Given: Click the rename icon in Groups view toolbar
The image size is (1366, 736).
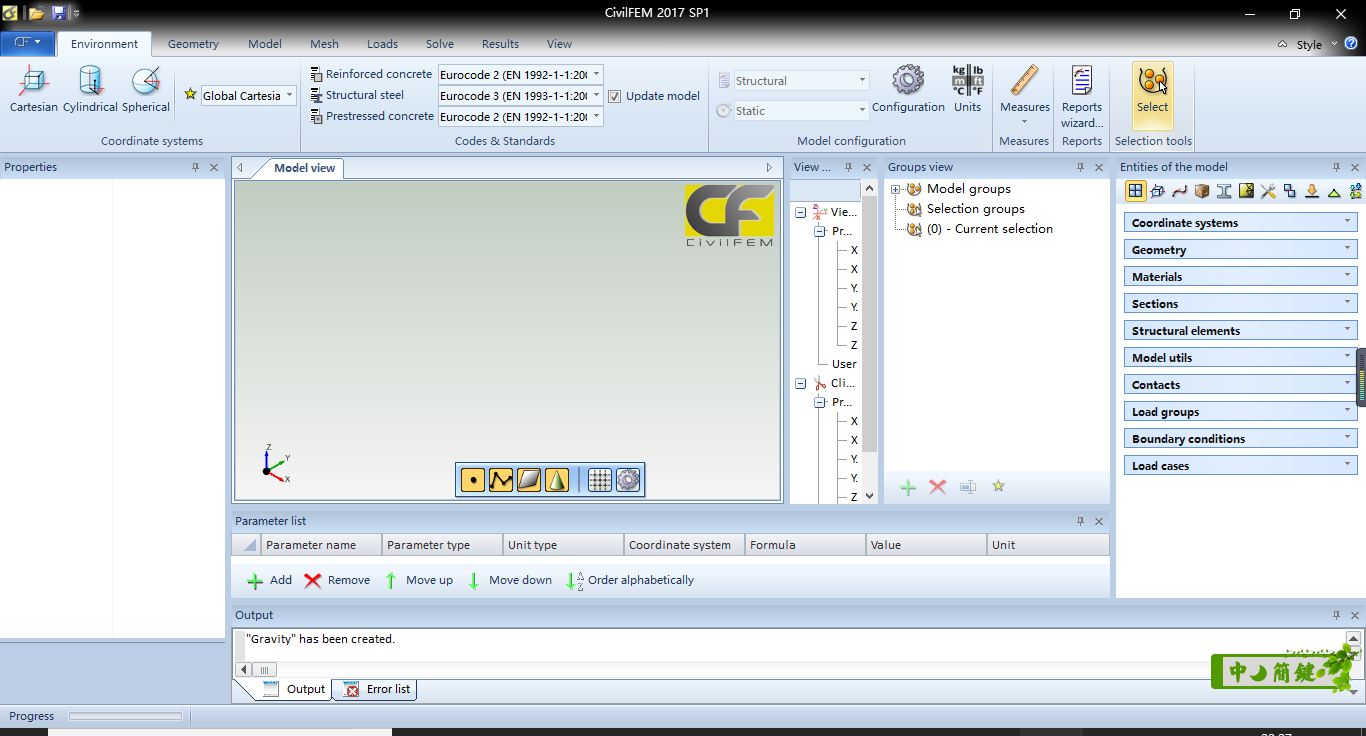Looking at the screenshot, I should [x=967, y=487].
